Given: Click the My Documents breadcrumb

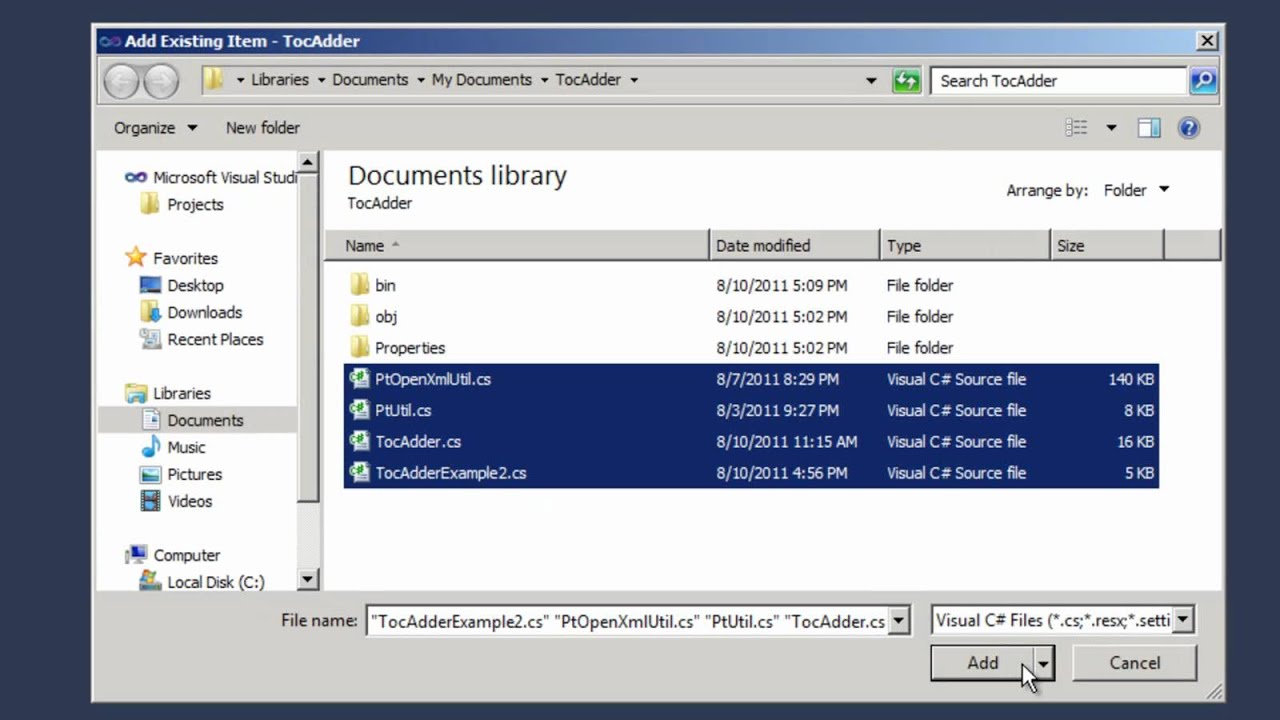Looking at the screenshot, I should (x=481, y=80).
